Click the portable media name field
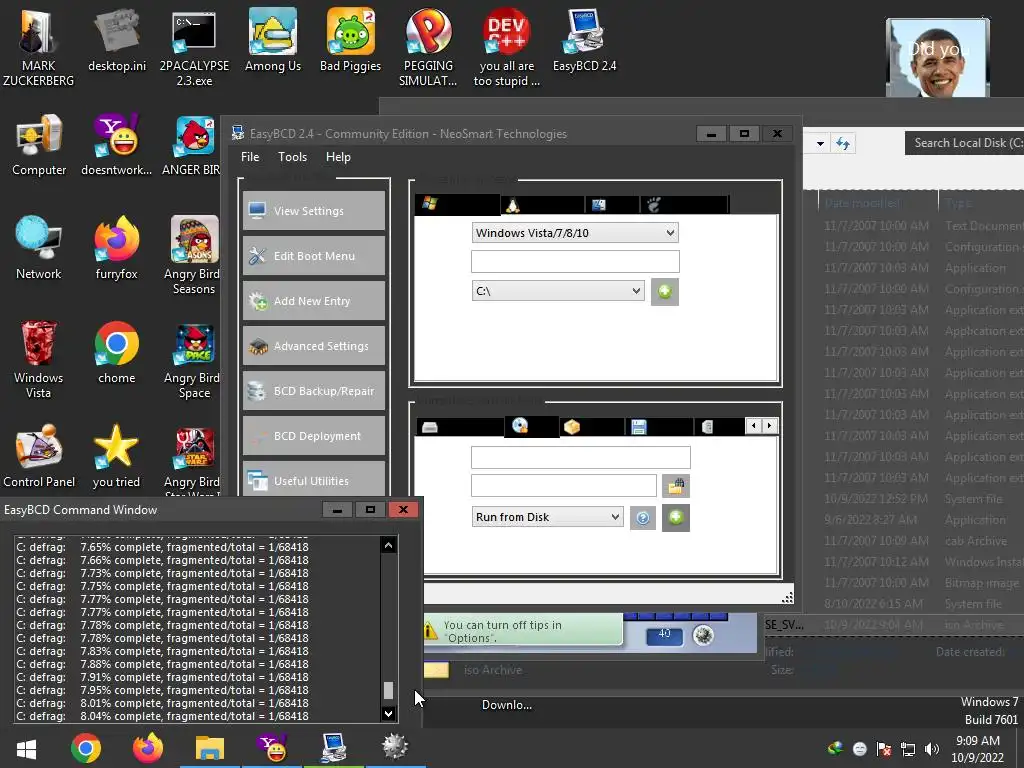This screenshot has width=1024, height=768. 581,457
